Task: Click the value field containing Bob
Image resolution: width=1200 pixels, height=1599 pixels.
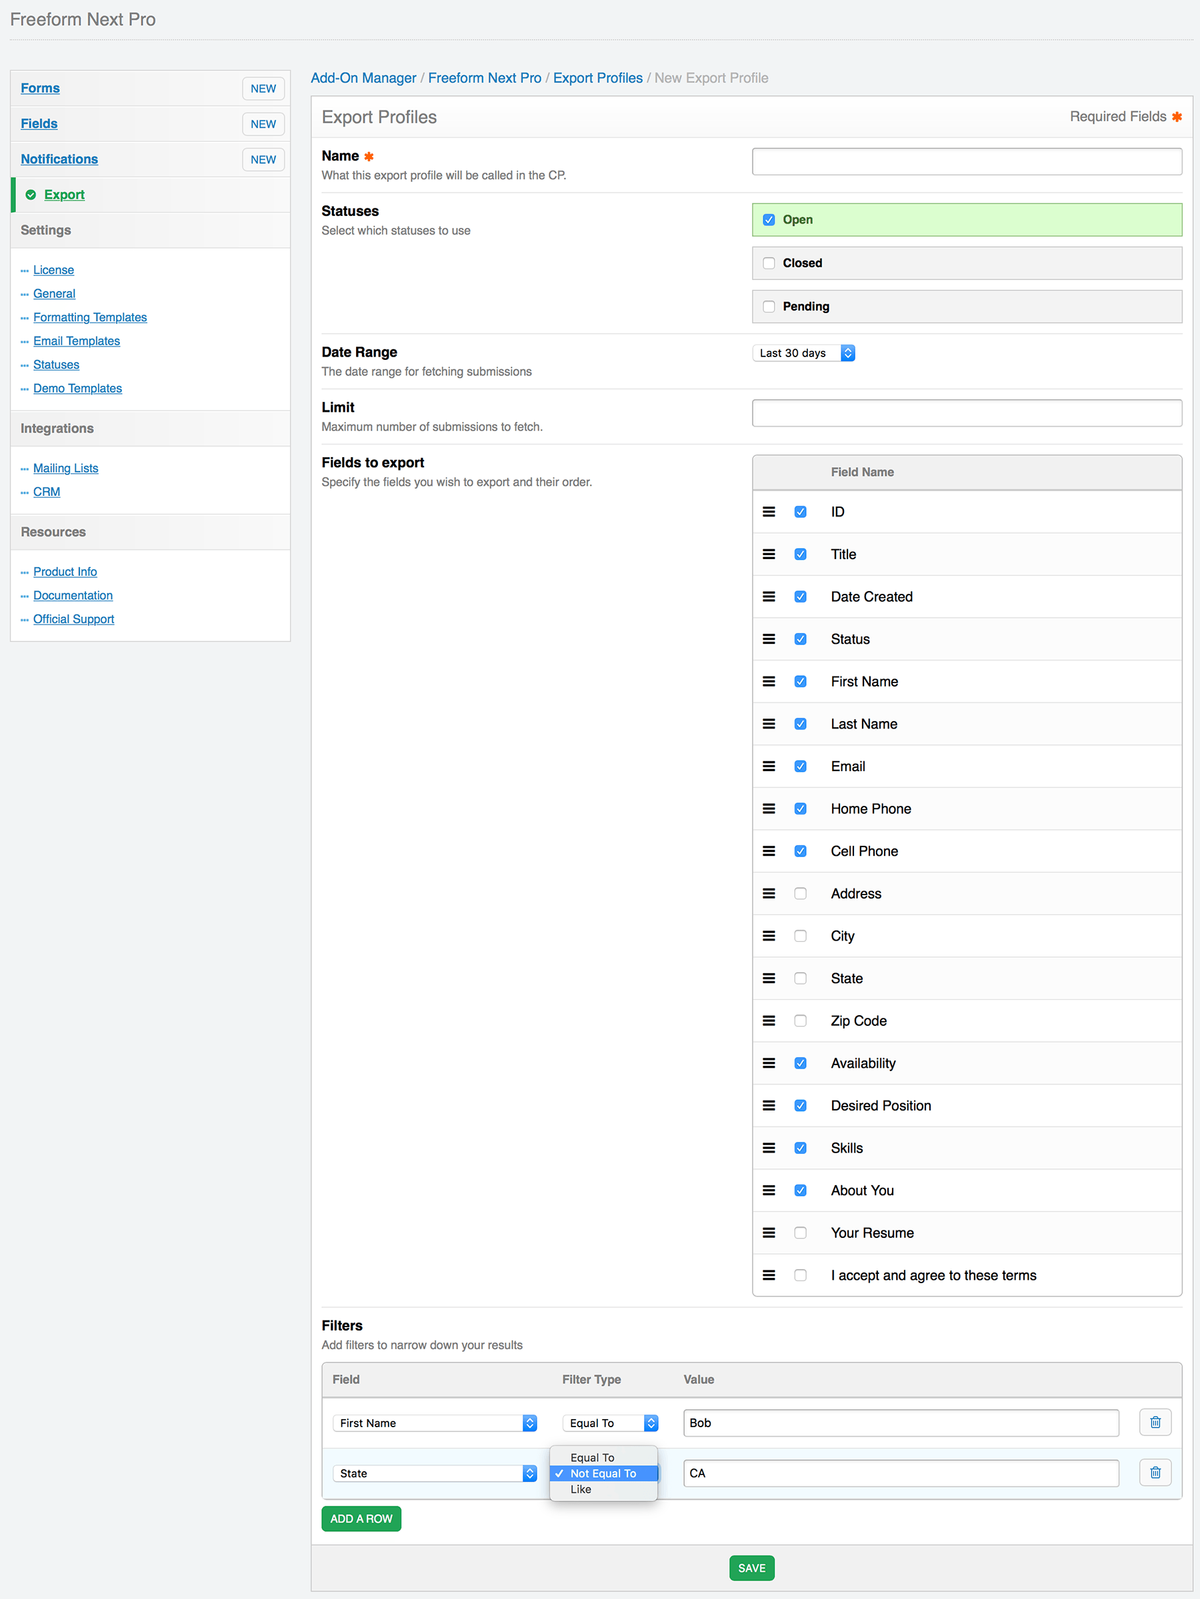Action: click(901, 1423)
